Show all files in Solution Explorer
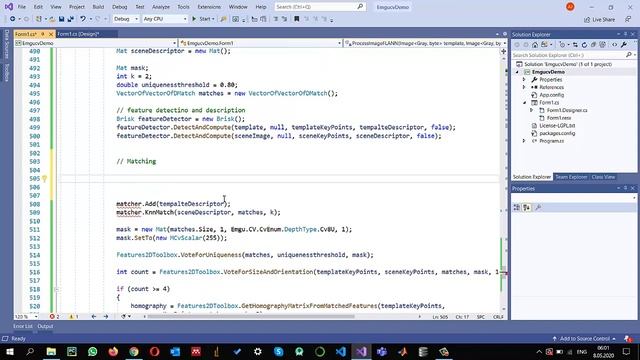Viewport: 640px width, 360px height. pos(603,45)
